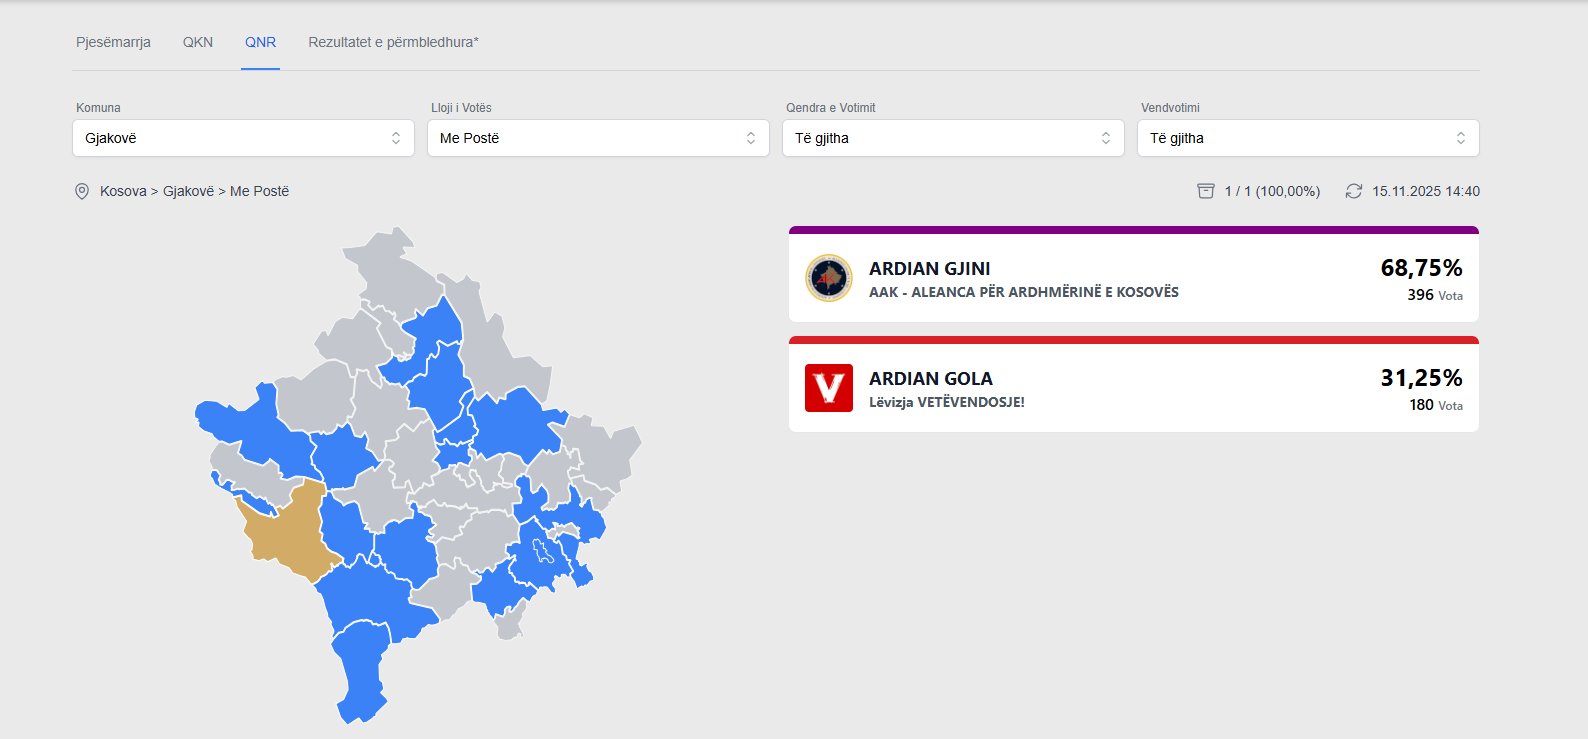Viewport: 1588px width, 739px height.
Task: Click the AAK party logo icon
Action: pos(829,278)
